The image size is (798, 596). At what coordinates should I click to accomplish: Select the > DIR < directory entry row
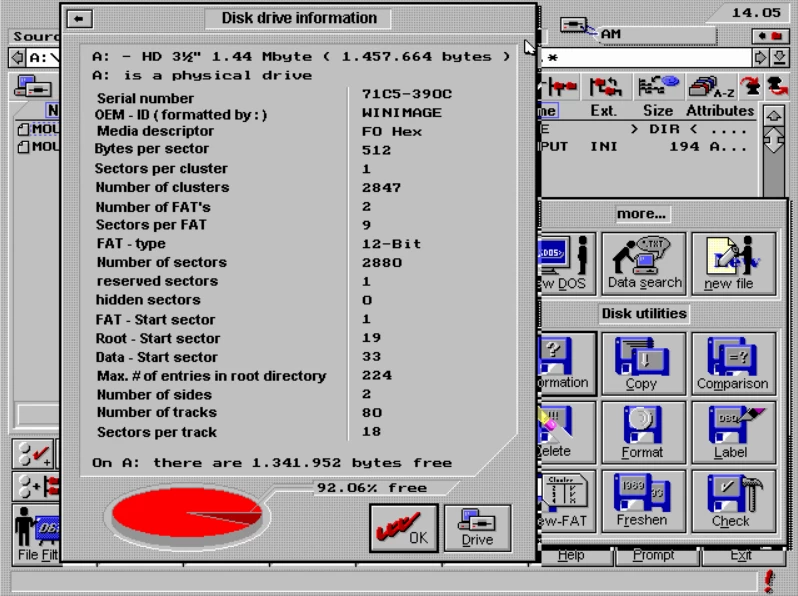(x=646, y=130)
